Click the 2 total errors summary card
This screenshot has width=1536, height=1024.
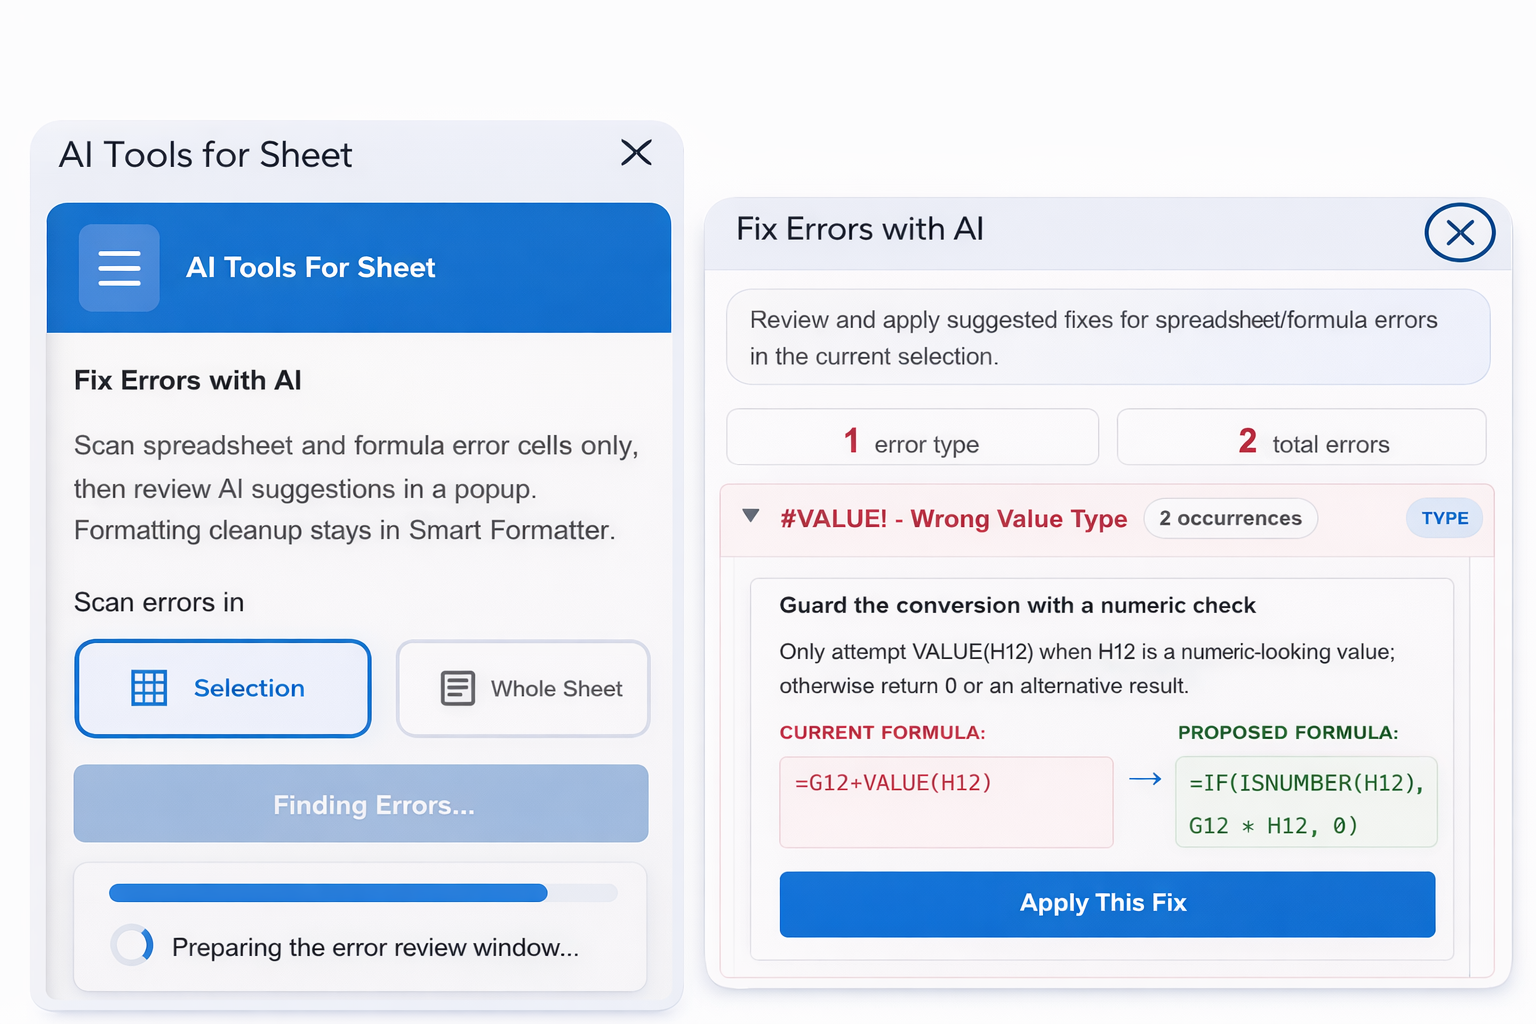tap(1301, 437)
